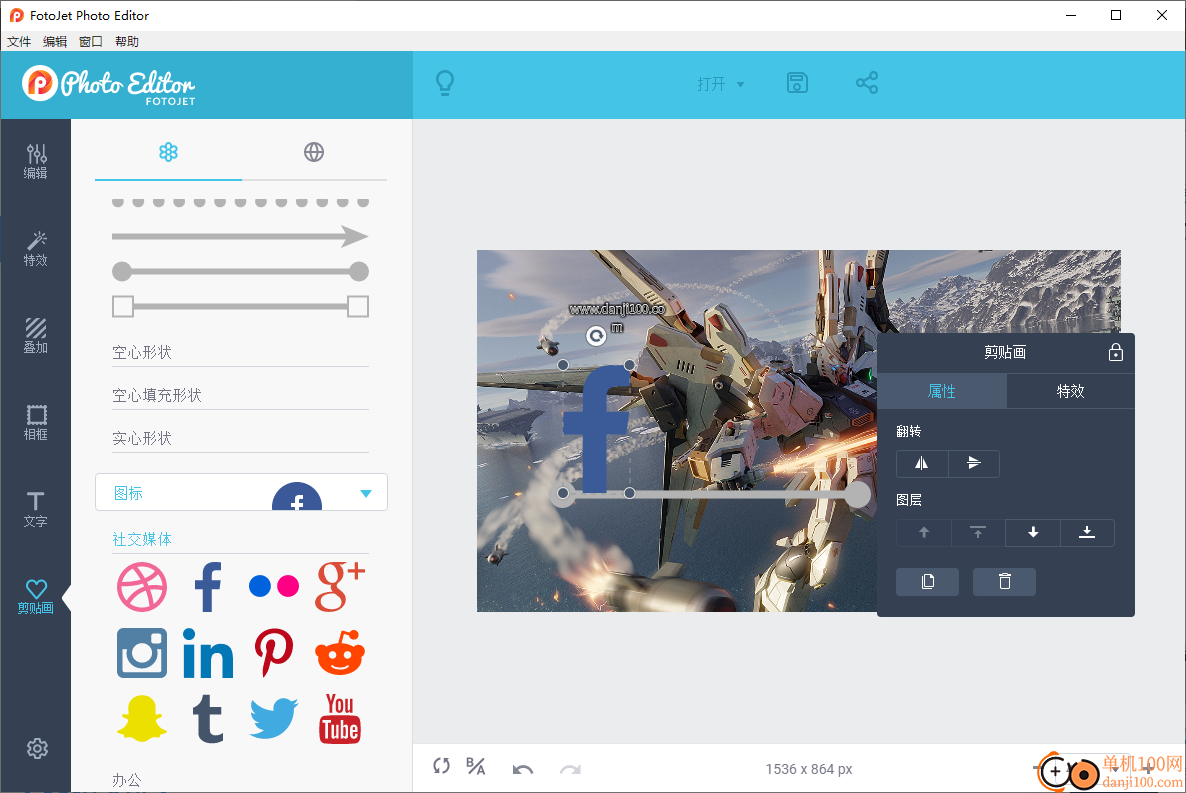
Task: Add the Tumblr icon clipart
Action: [208, 719]
